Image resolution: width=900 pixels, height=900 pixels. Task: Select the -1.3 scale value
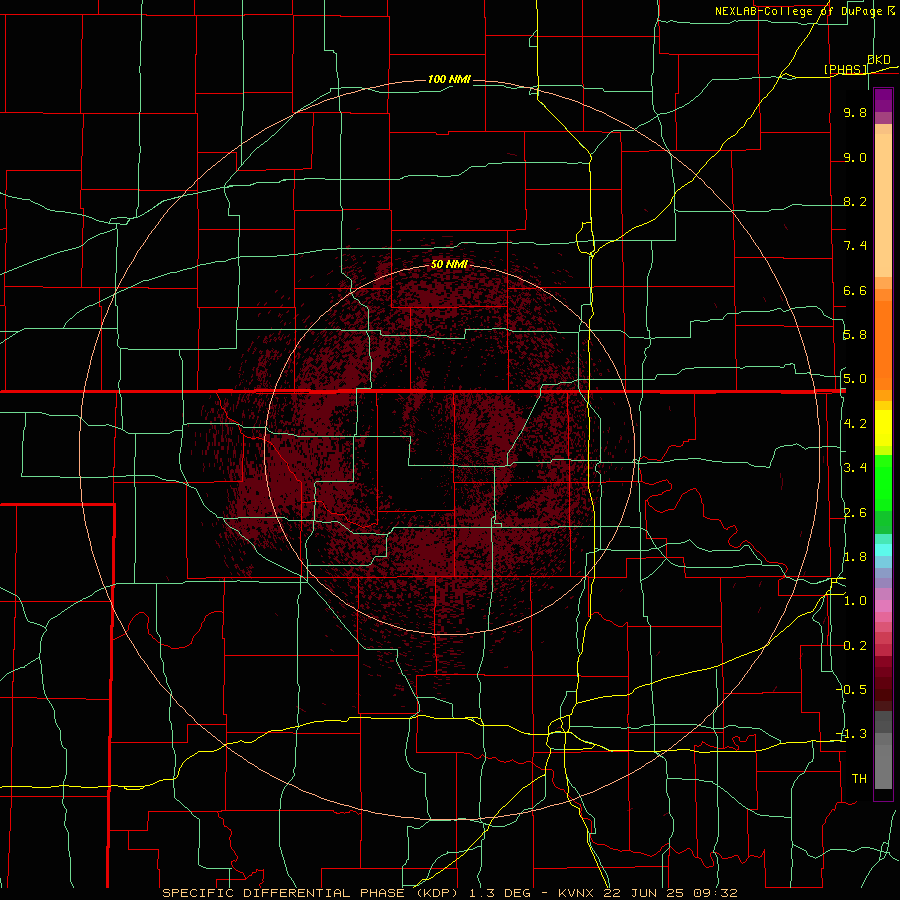point(853,734)
